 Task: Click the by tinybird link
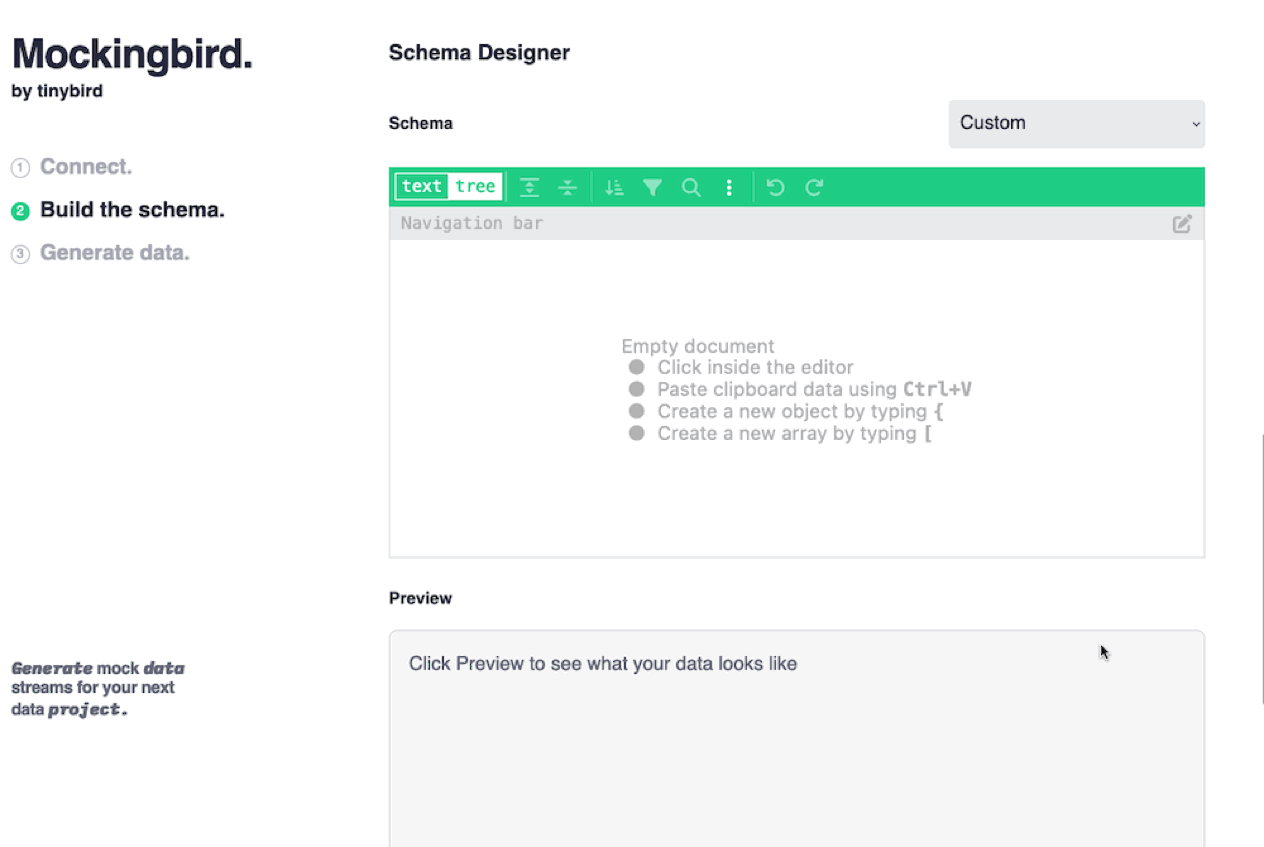57,91
